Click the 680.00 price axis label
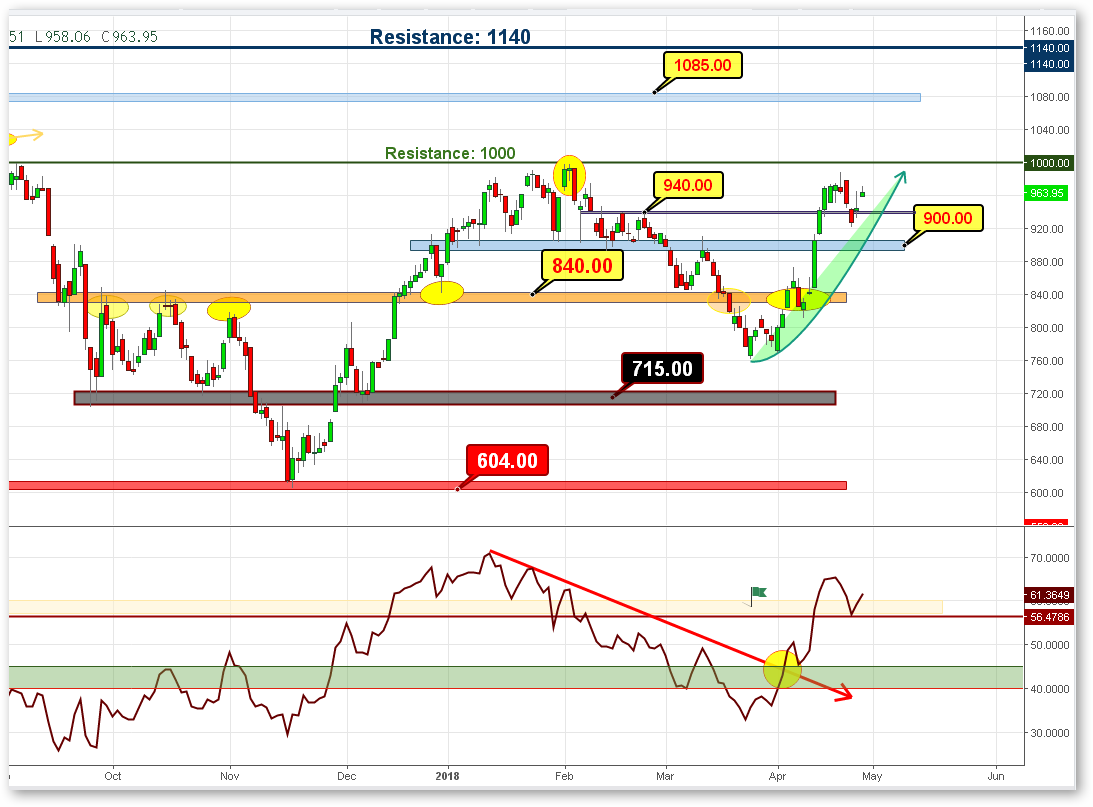This screenshot has height=807, width=1093. point(1047,426)
